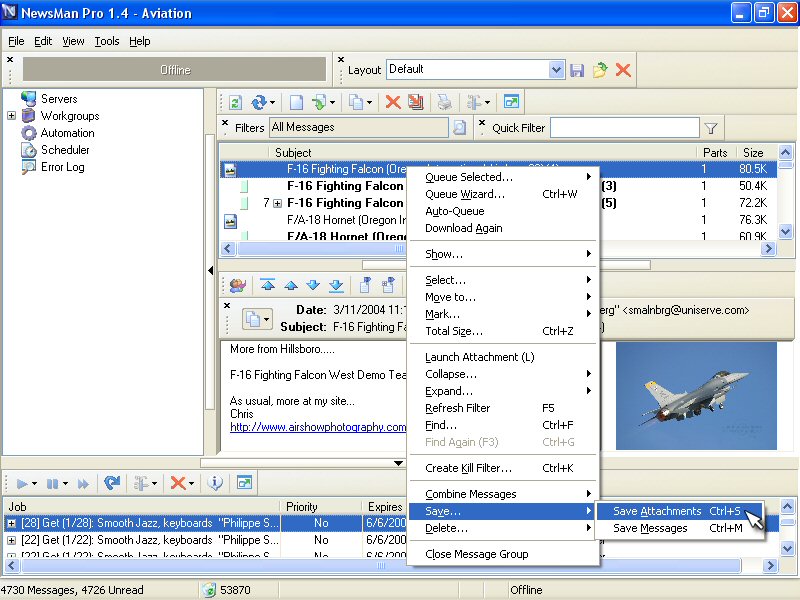Go to previous message up arrow
Viewport: 800px width, 600px height.
click(291, 285)
